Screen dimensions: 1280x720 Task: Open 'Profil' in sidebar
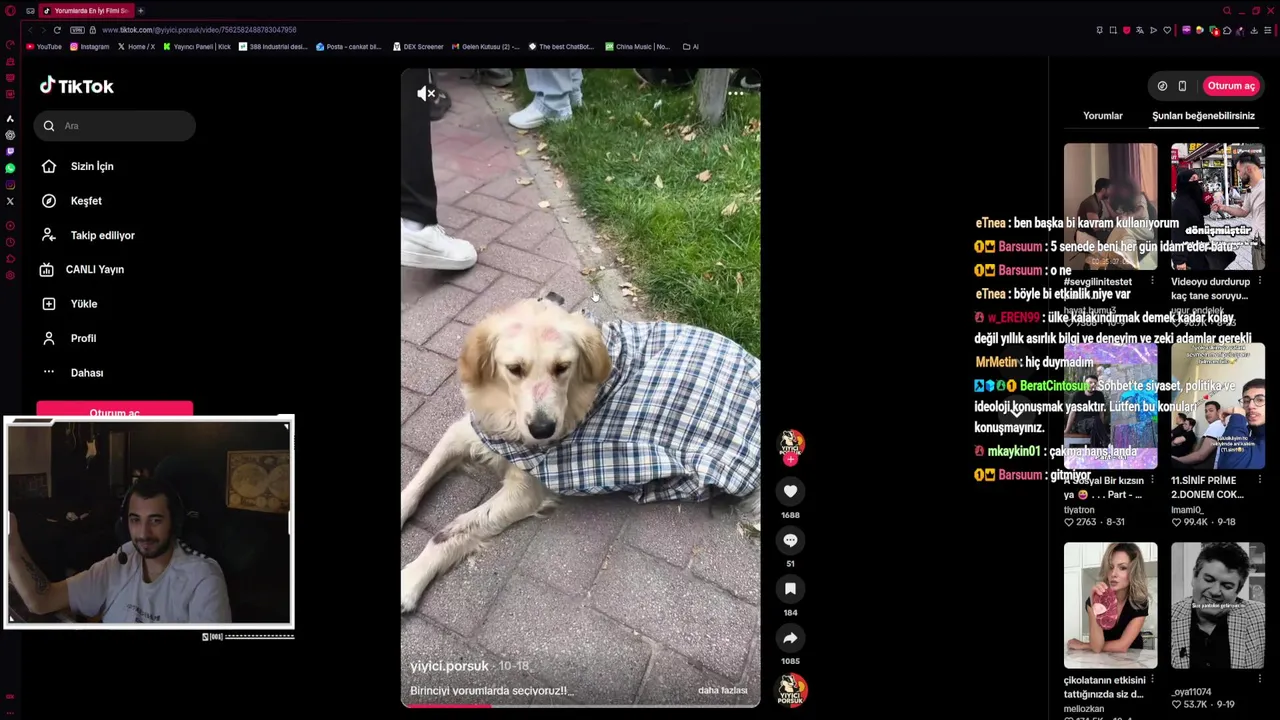pos(83,338)
